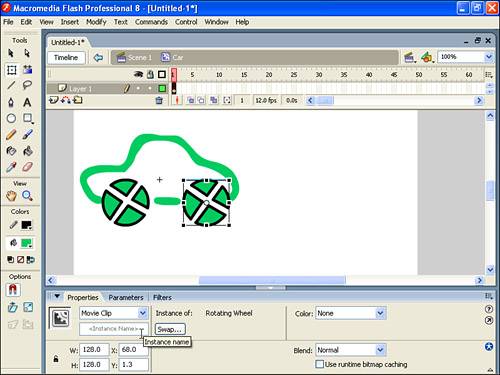
Task: Select the Text tool
Action: pyautogui.click(x=27, y=102)
